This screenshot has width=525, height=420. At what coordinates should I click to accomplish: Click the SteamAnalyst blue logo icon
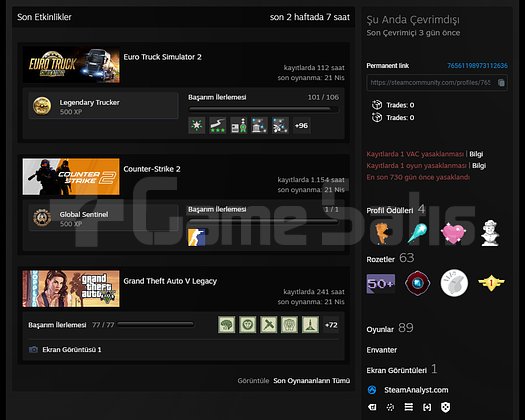point(372,390)
